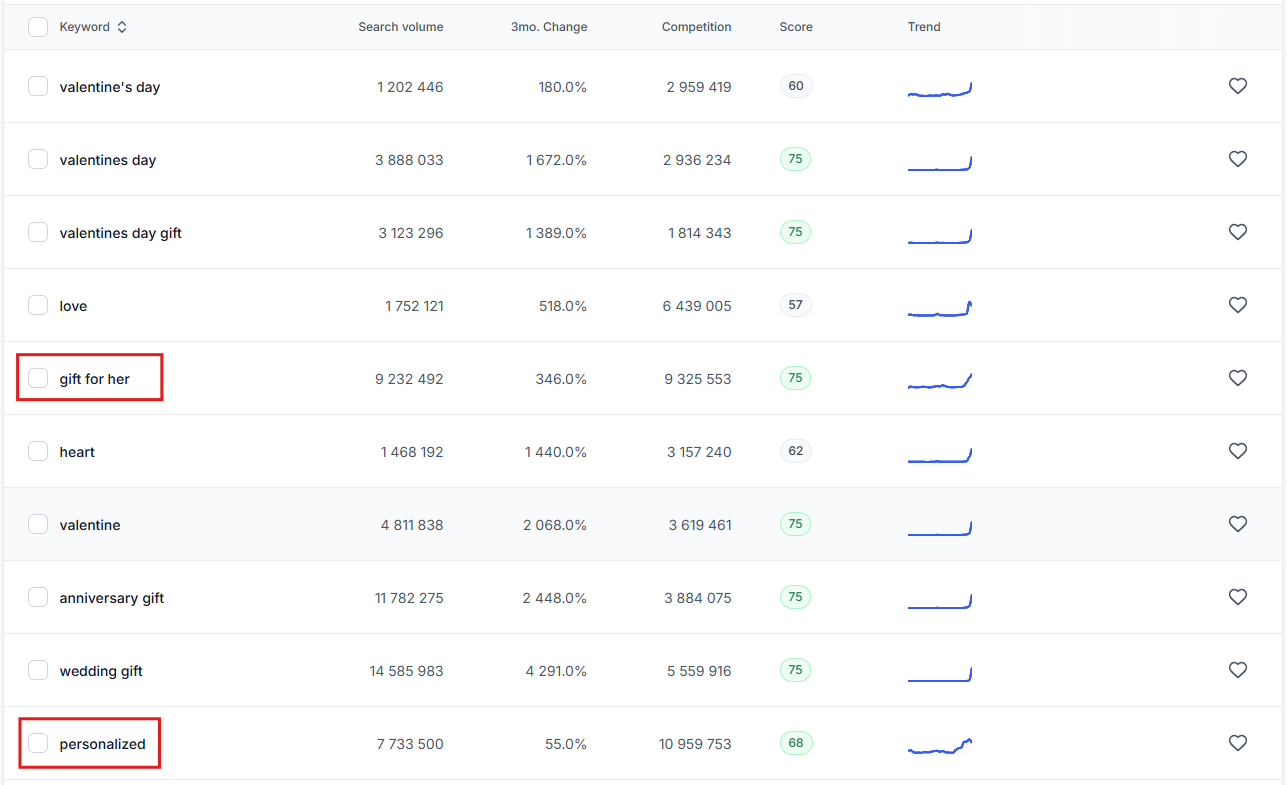The height and width of the screenshot is (785, 1287).
Task: Click the score badge 60 for valentine's day
Action: pos(796,86)
